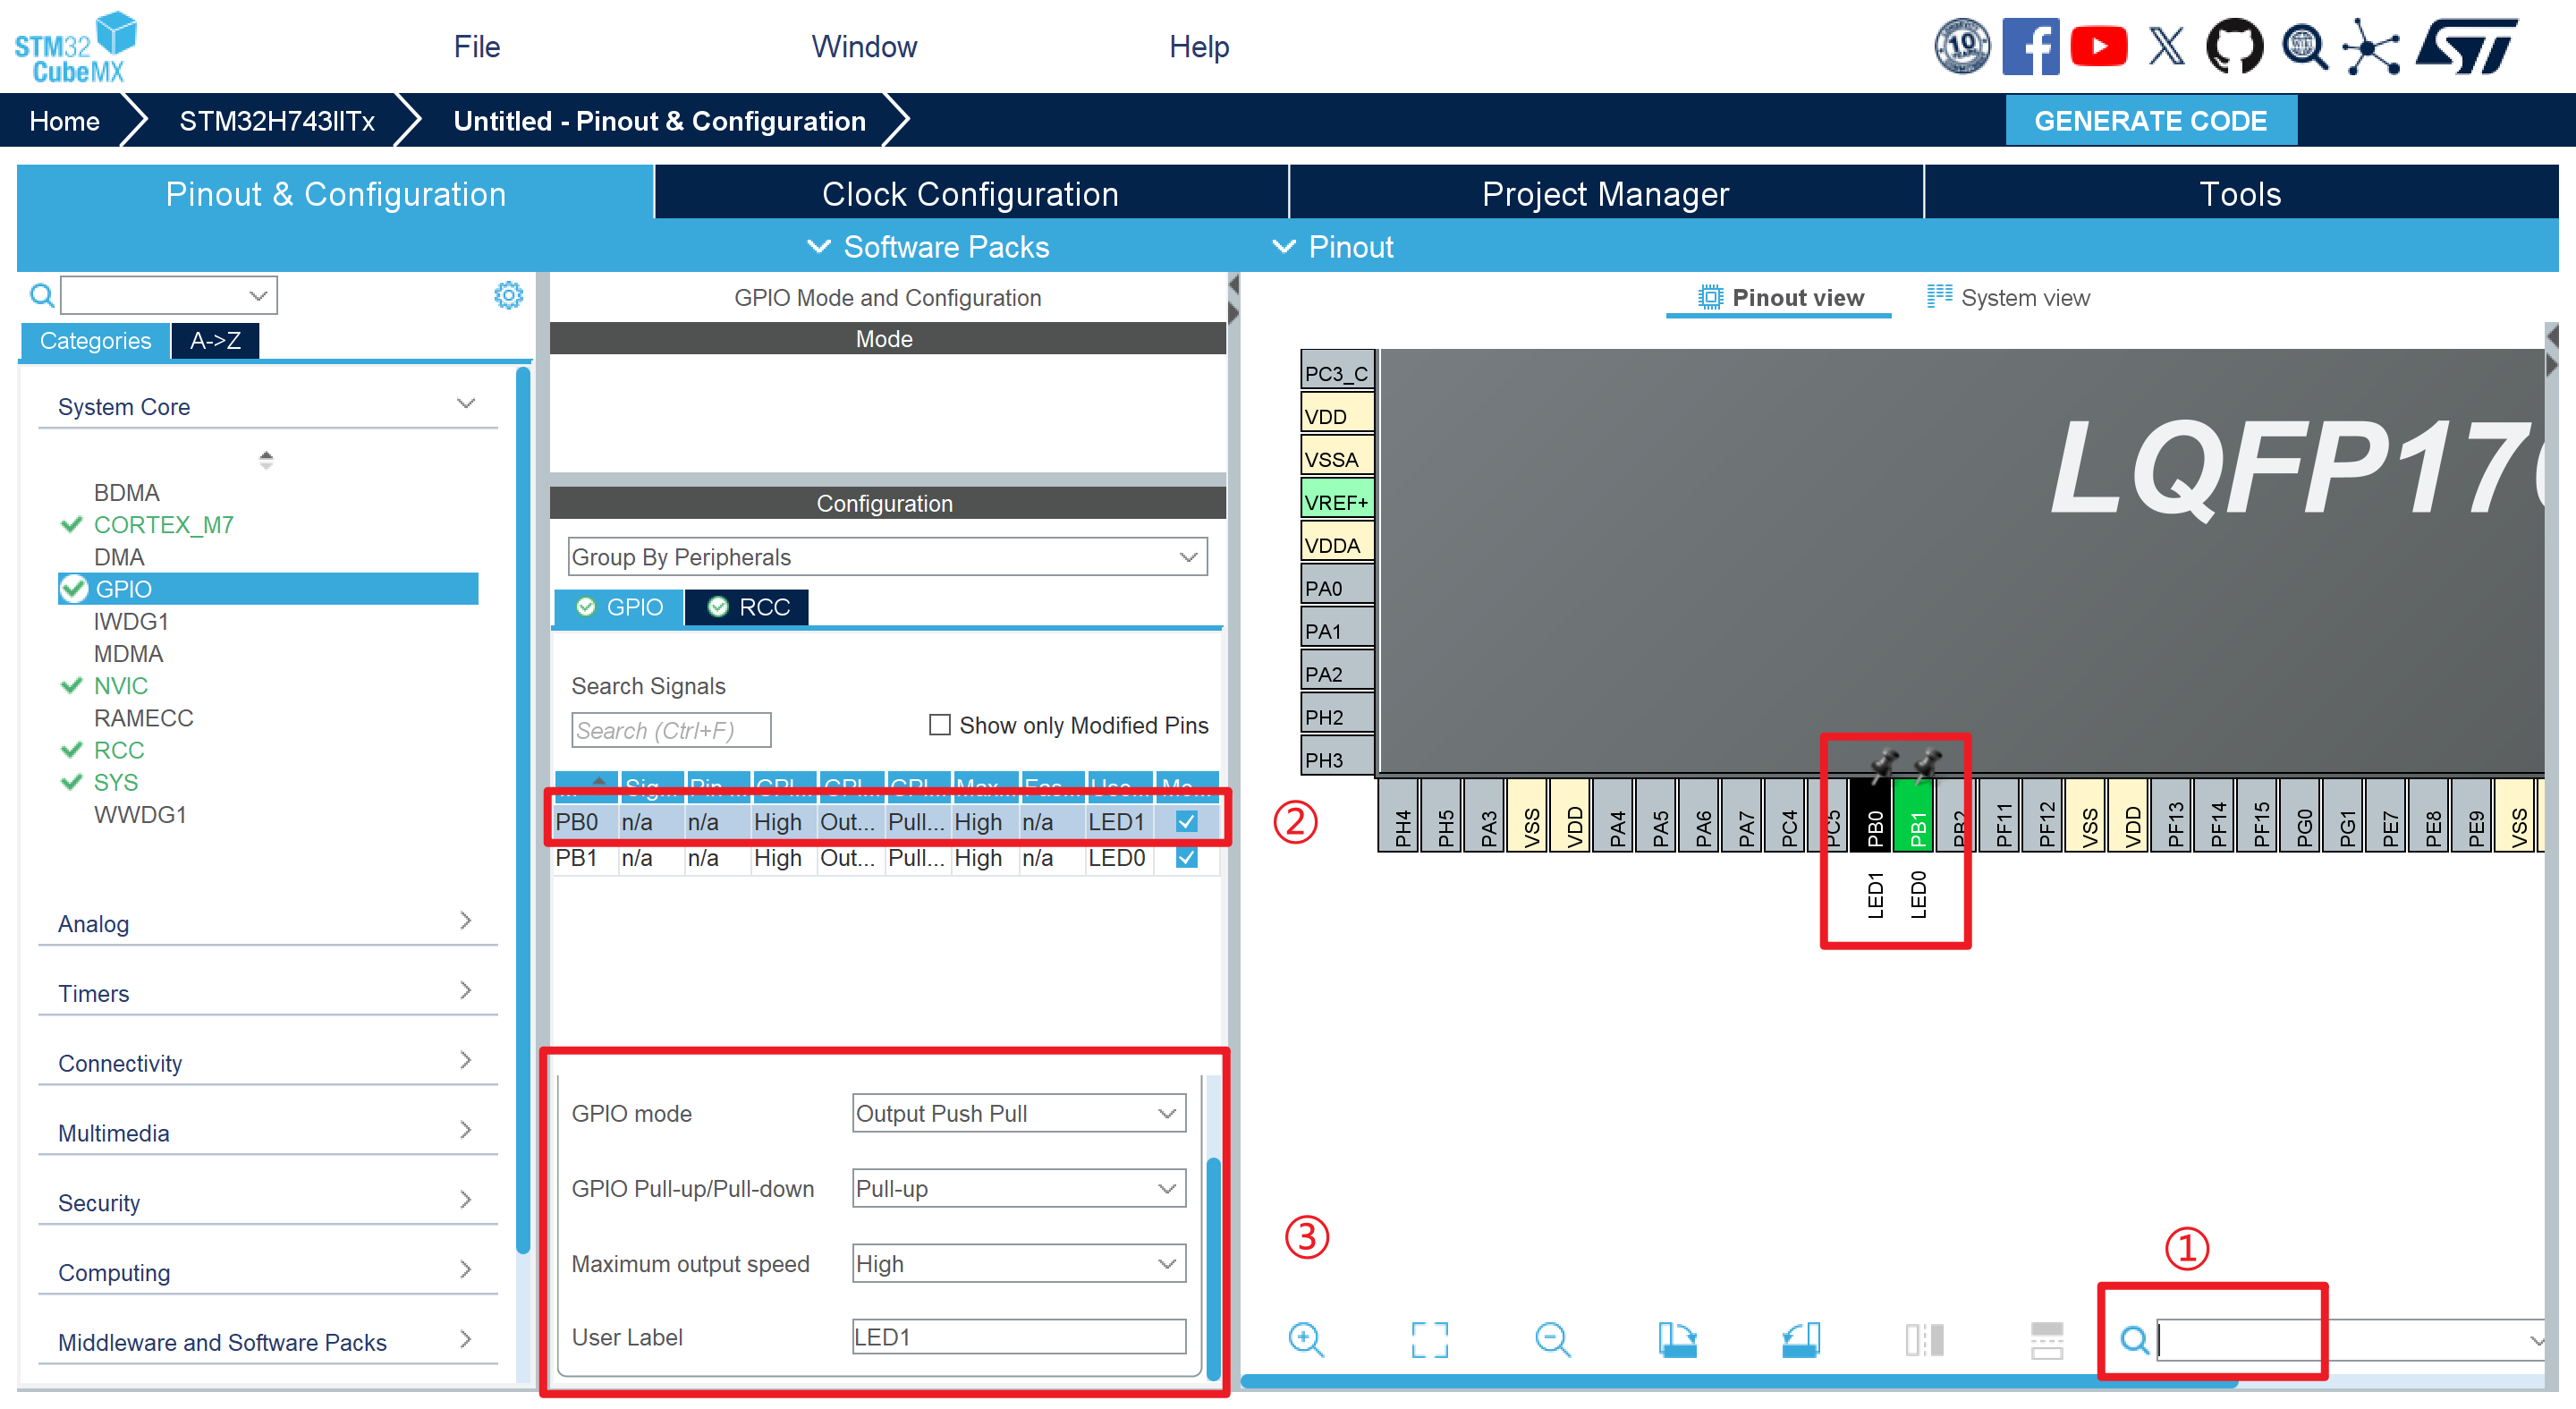This screenshot has width=2576, height=1409.
Task: Click the peripheral search magnifier icon
Action: tap(41, 295)
